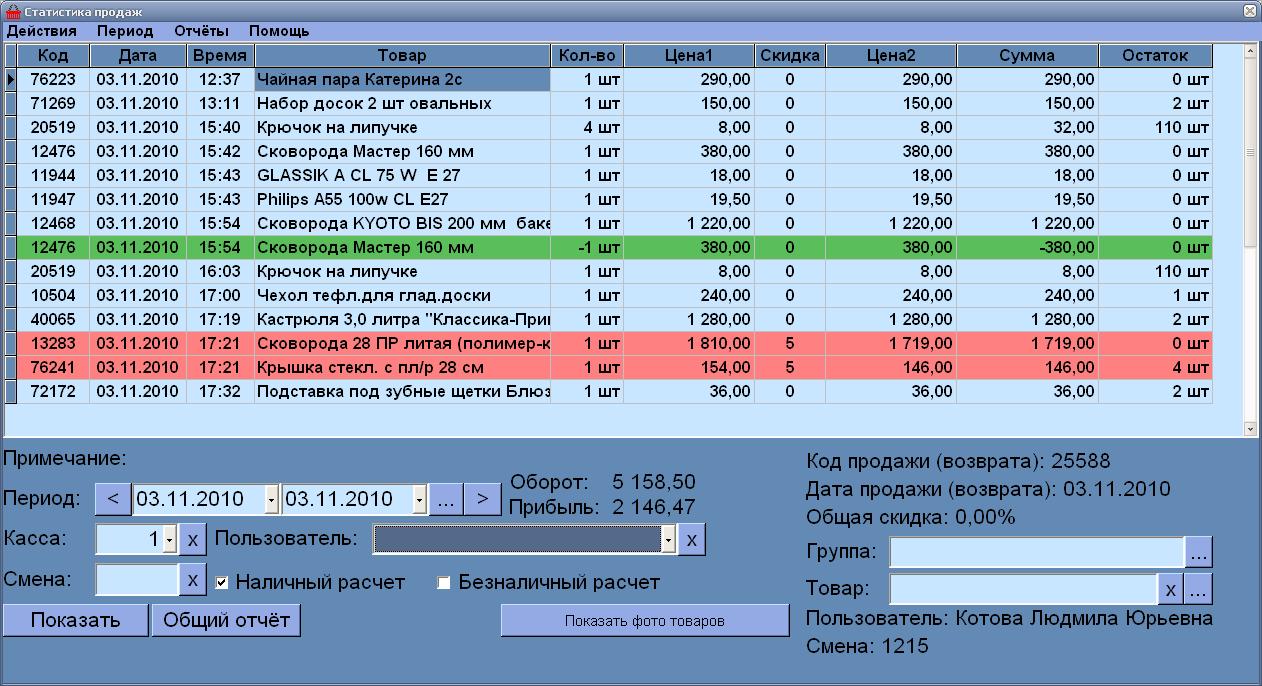Open the Отчёты menu
Screen dimensions: 1262x686
(x=201, y=31)
